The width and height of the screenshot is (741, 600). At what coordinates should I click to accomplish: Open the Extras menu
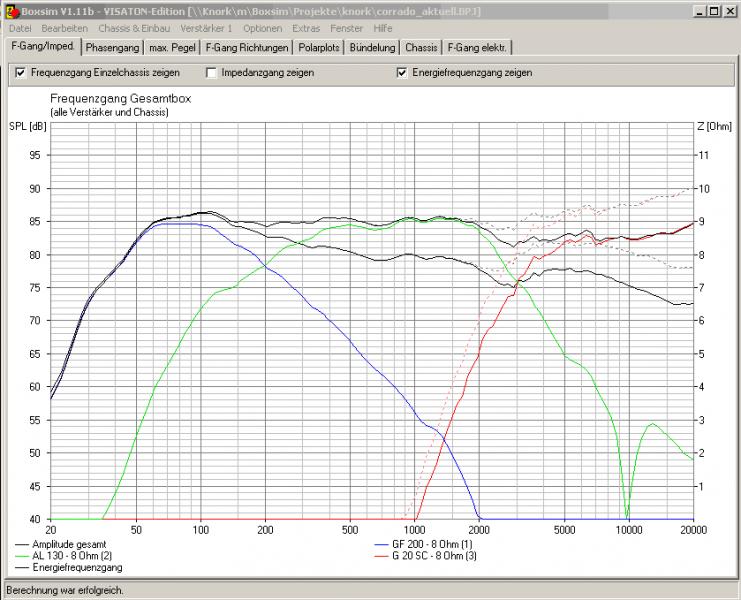pos(307,28)
